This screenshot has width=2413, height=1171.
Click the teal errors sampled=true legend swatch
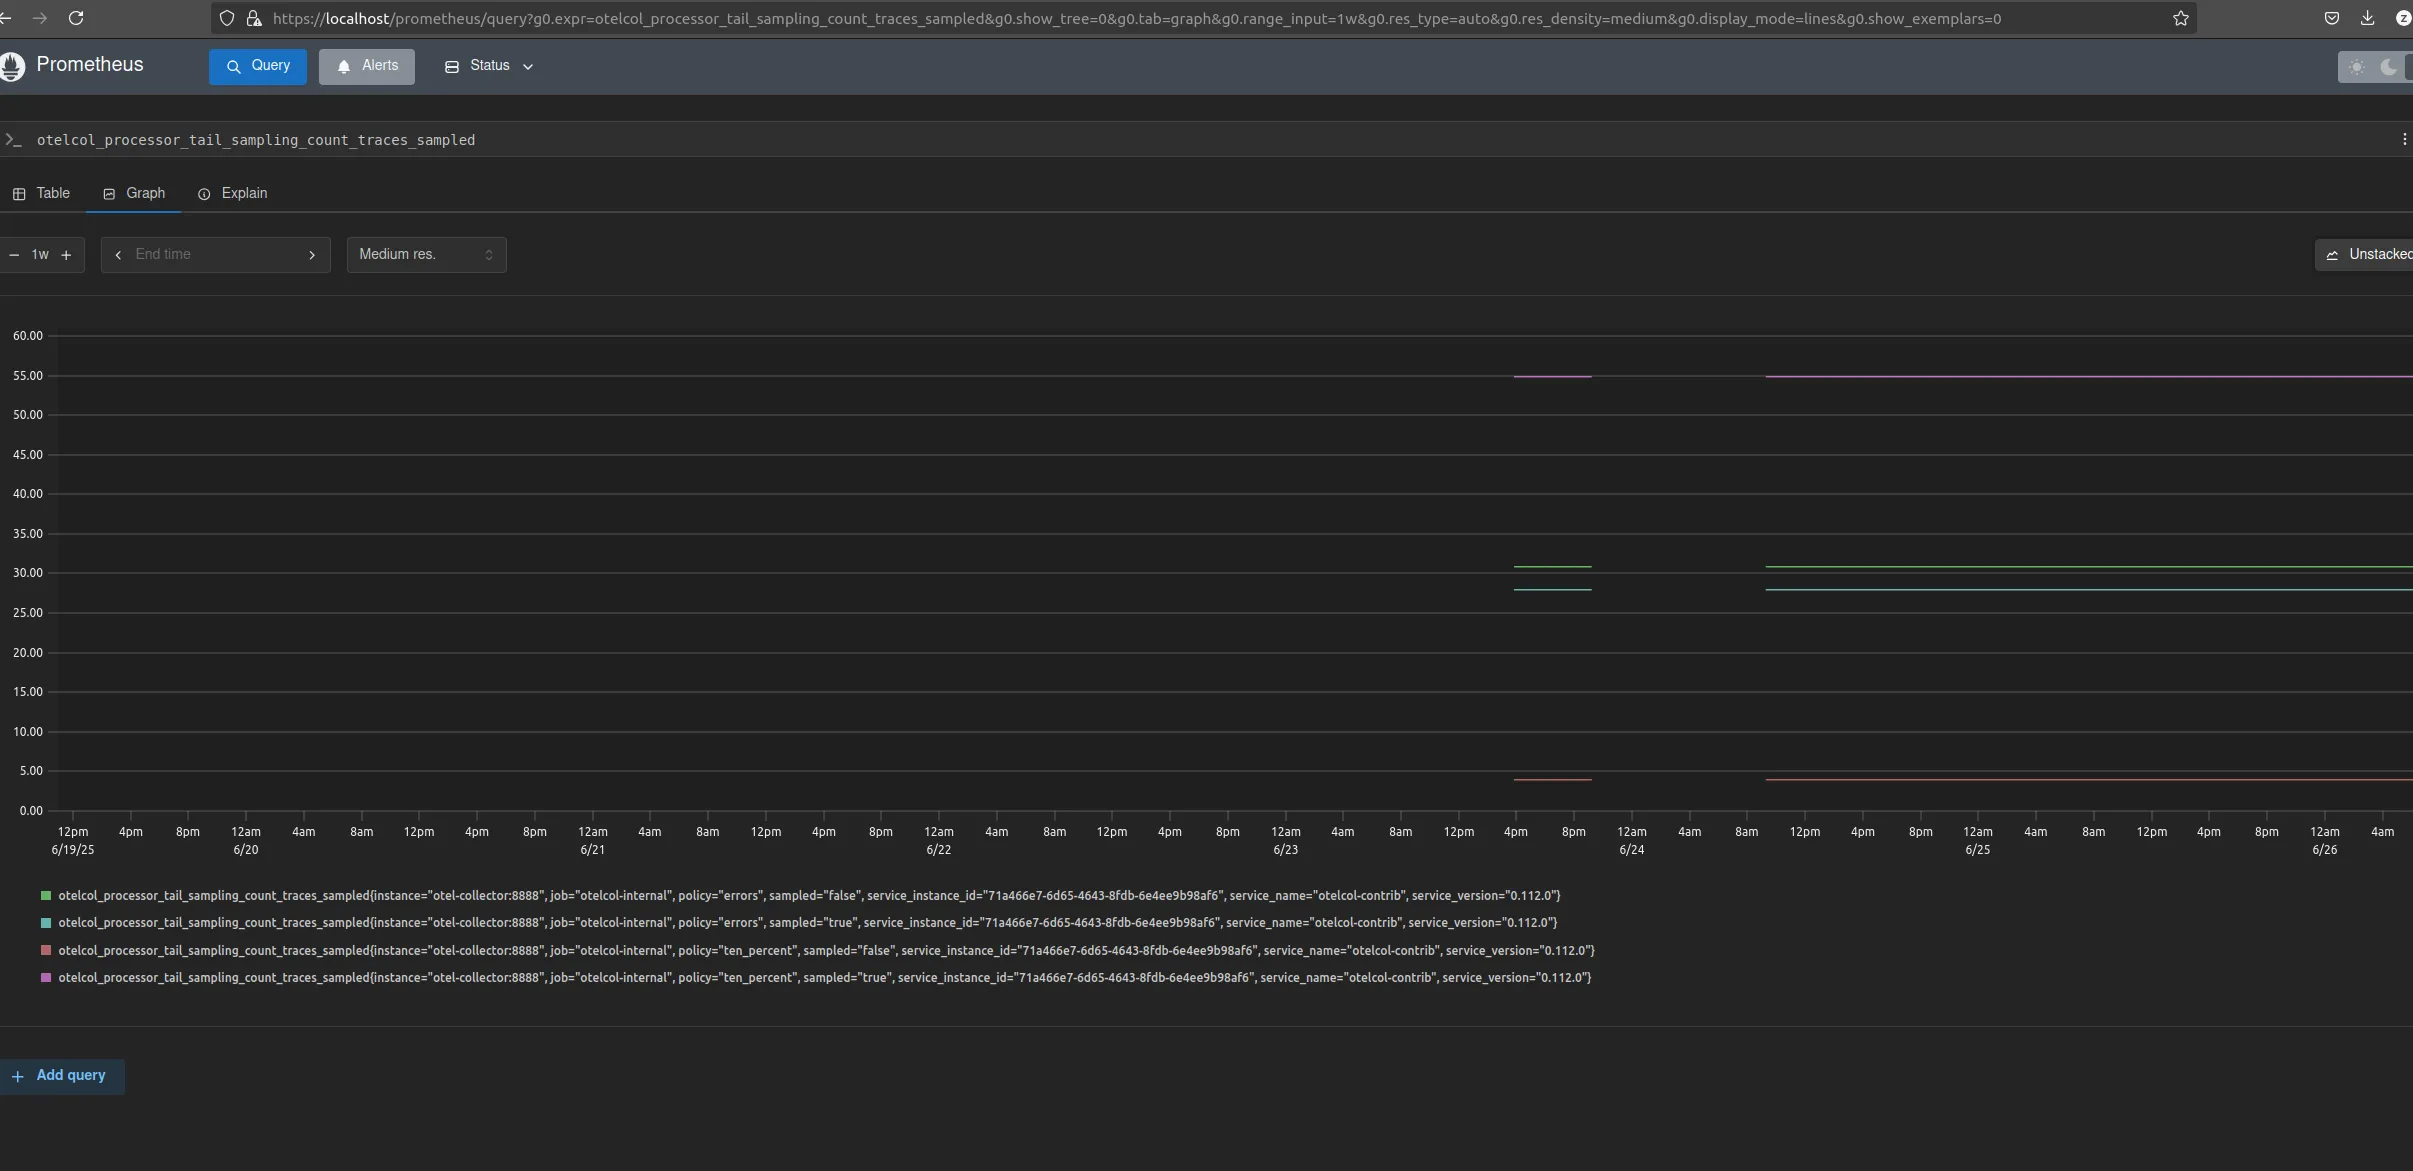click(46, 923)
